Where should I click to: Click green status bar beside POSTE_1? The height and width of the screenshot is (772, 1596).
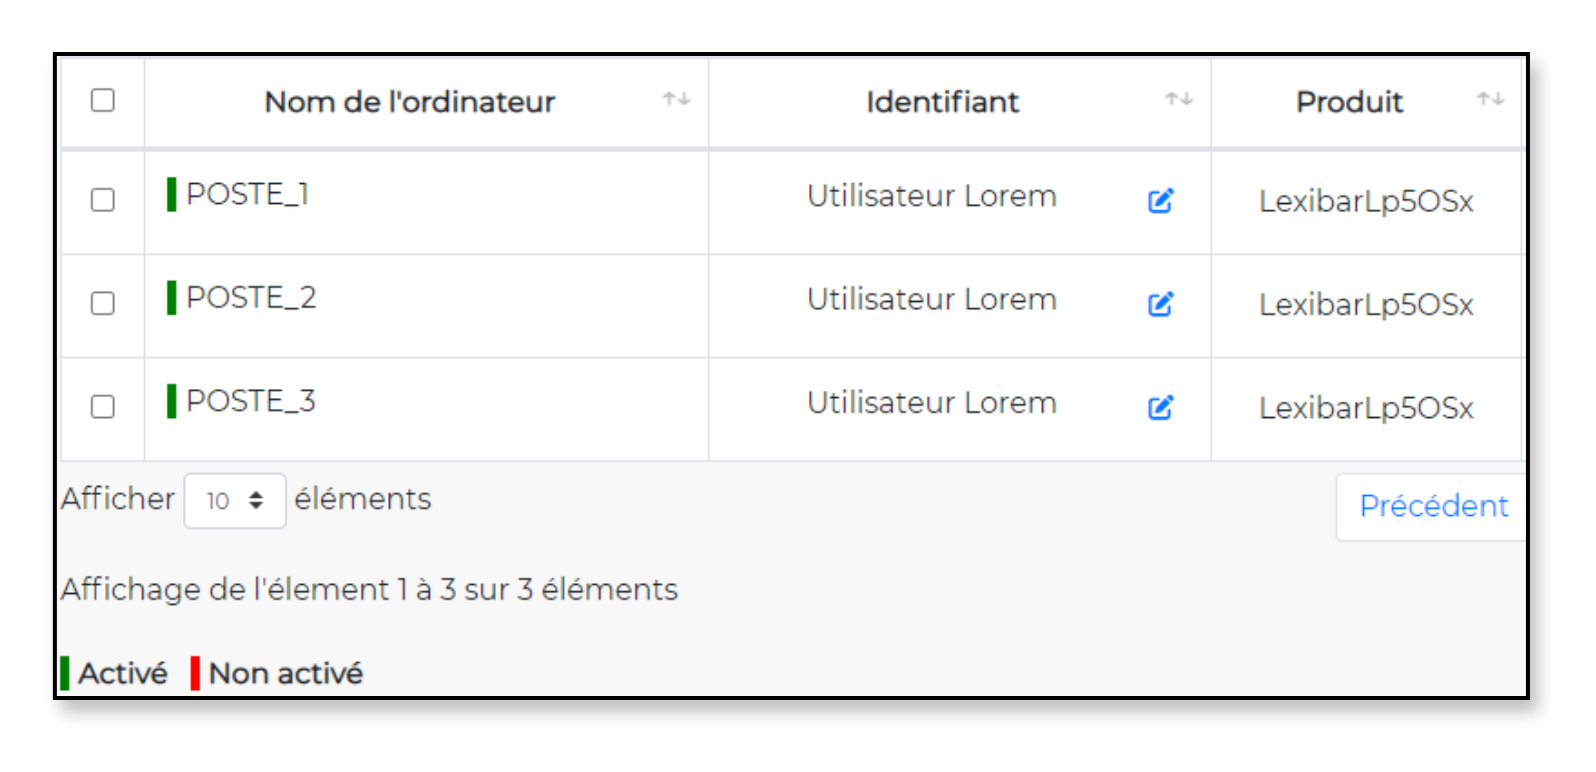click(x=172, y=194)
